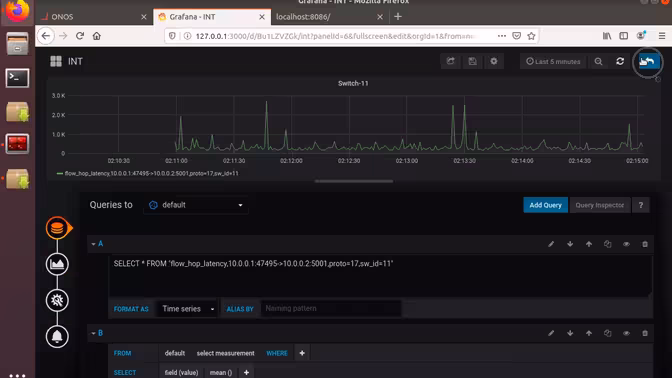Viewport: 672px width, 378px height.
Task: Toggle visibility eye for query A
Action: click(627, 244)
